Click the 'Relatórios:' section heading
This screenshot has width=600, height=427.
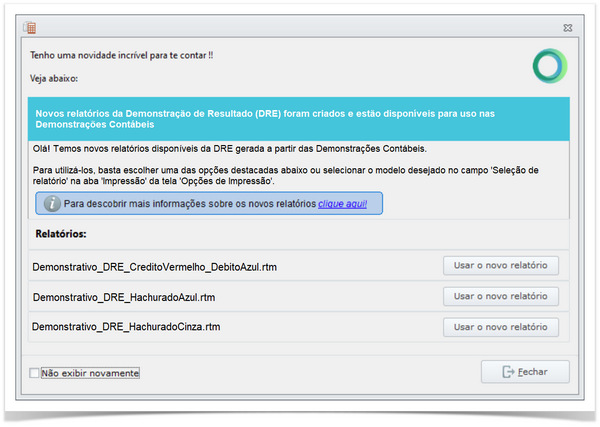pyautogui.click(x=62, y=234)
